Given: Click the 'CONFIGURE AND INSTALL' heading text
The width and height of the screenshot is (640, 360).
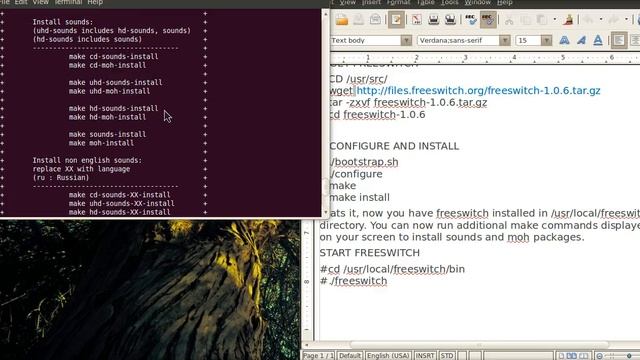Looking at the screenshot, I should click(x=394, y=146).
